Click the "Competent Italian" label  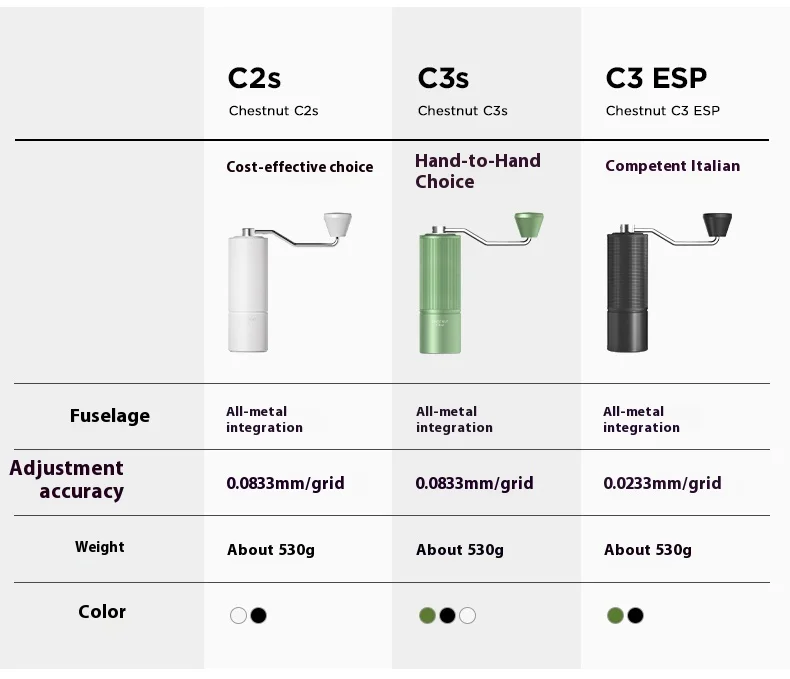click(x=672, y=166)
